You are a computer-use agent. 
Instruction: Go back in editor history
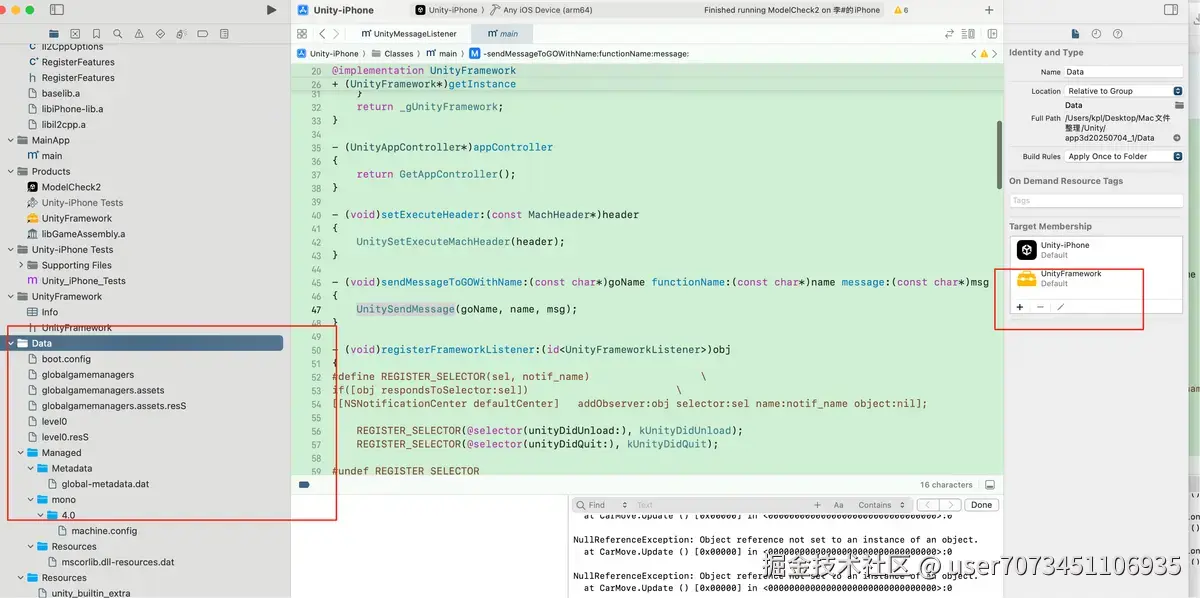[322, 34]
